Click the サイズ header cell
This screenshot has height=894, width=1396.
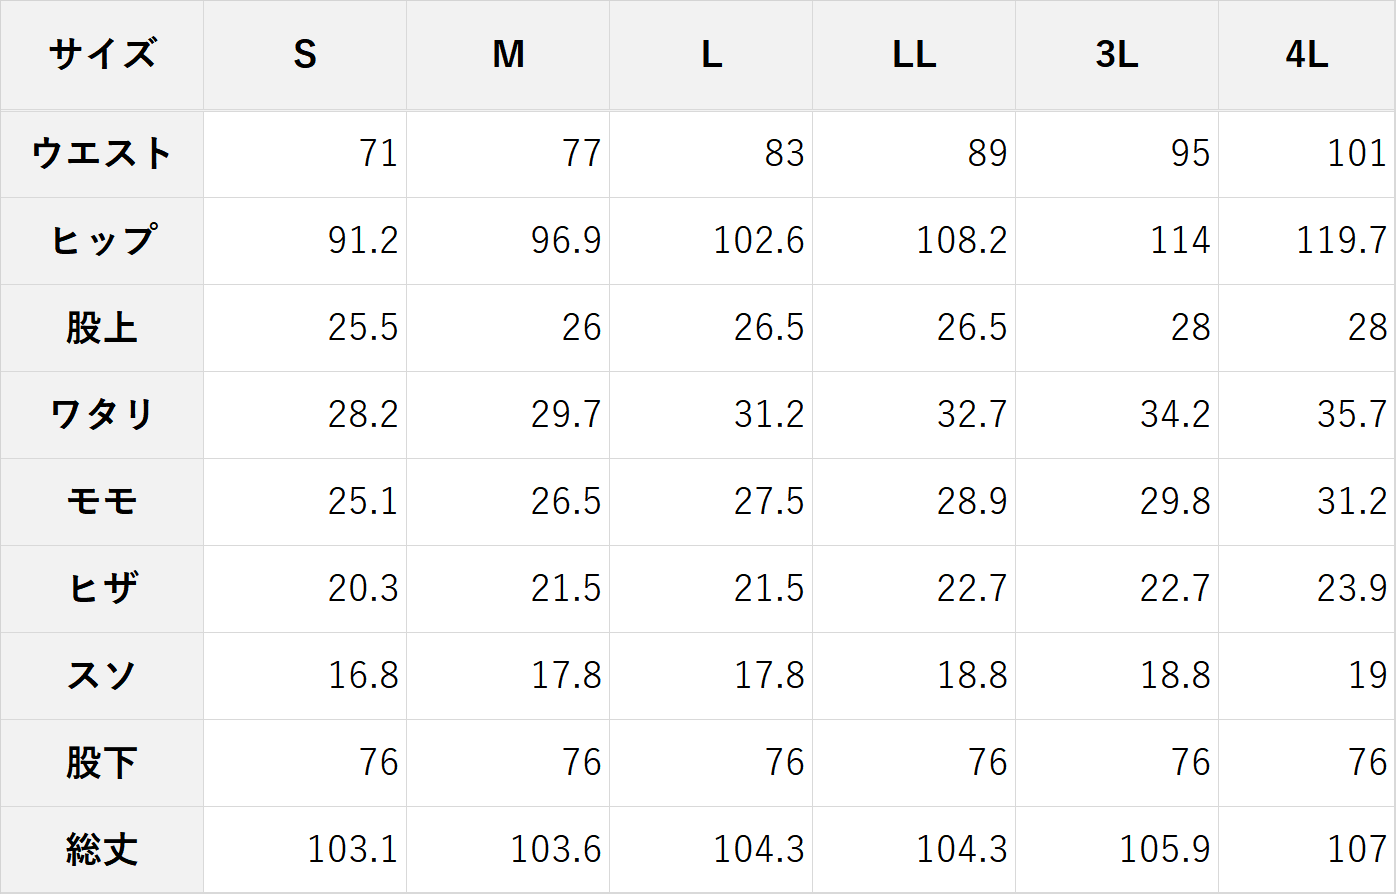point(102,54)
